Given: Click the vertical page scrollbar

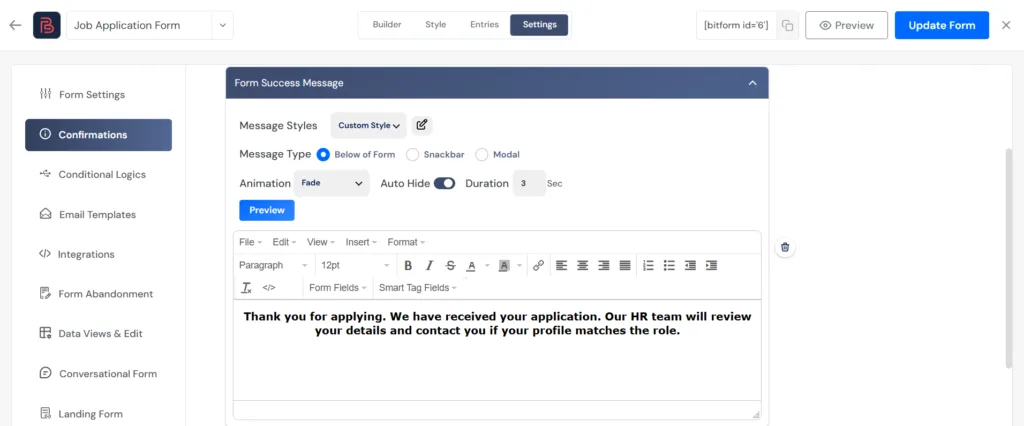Looking at the screenshot, I should click(x=1009, y=258).
